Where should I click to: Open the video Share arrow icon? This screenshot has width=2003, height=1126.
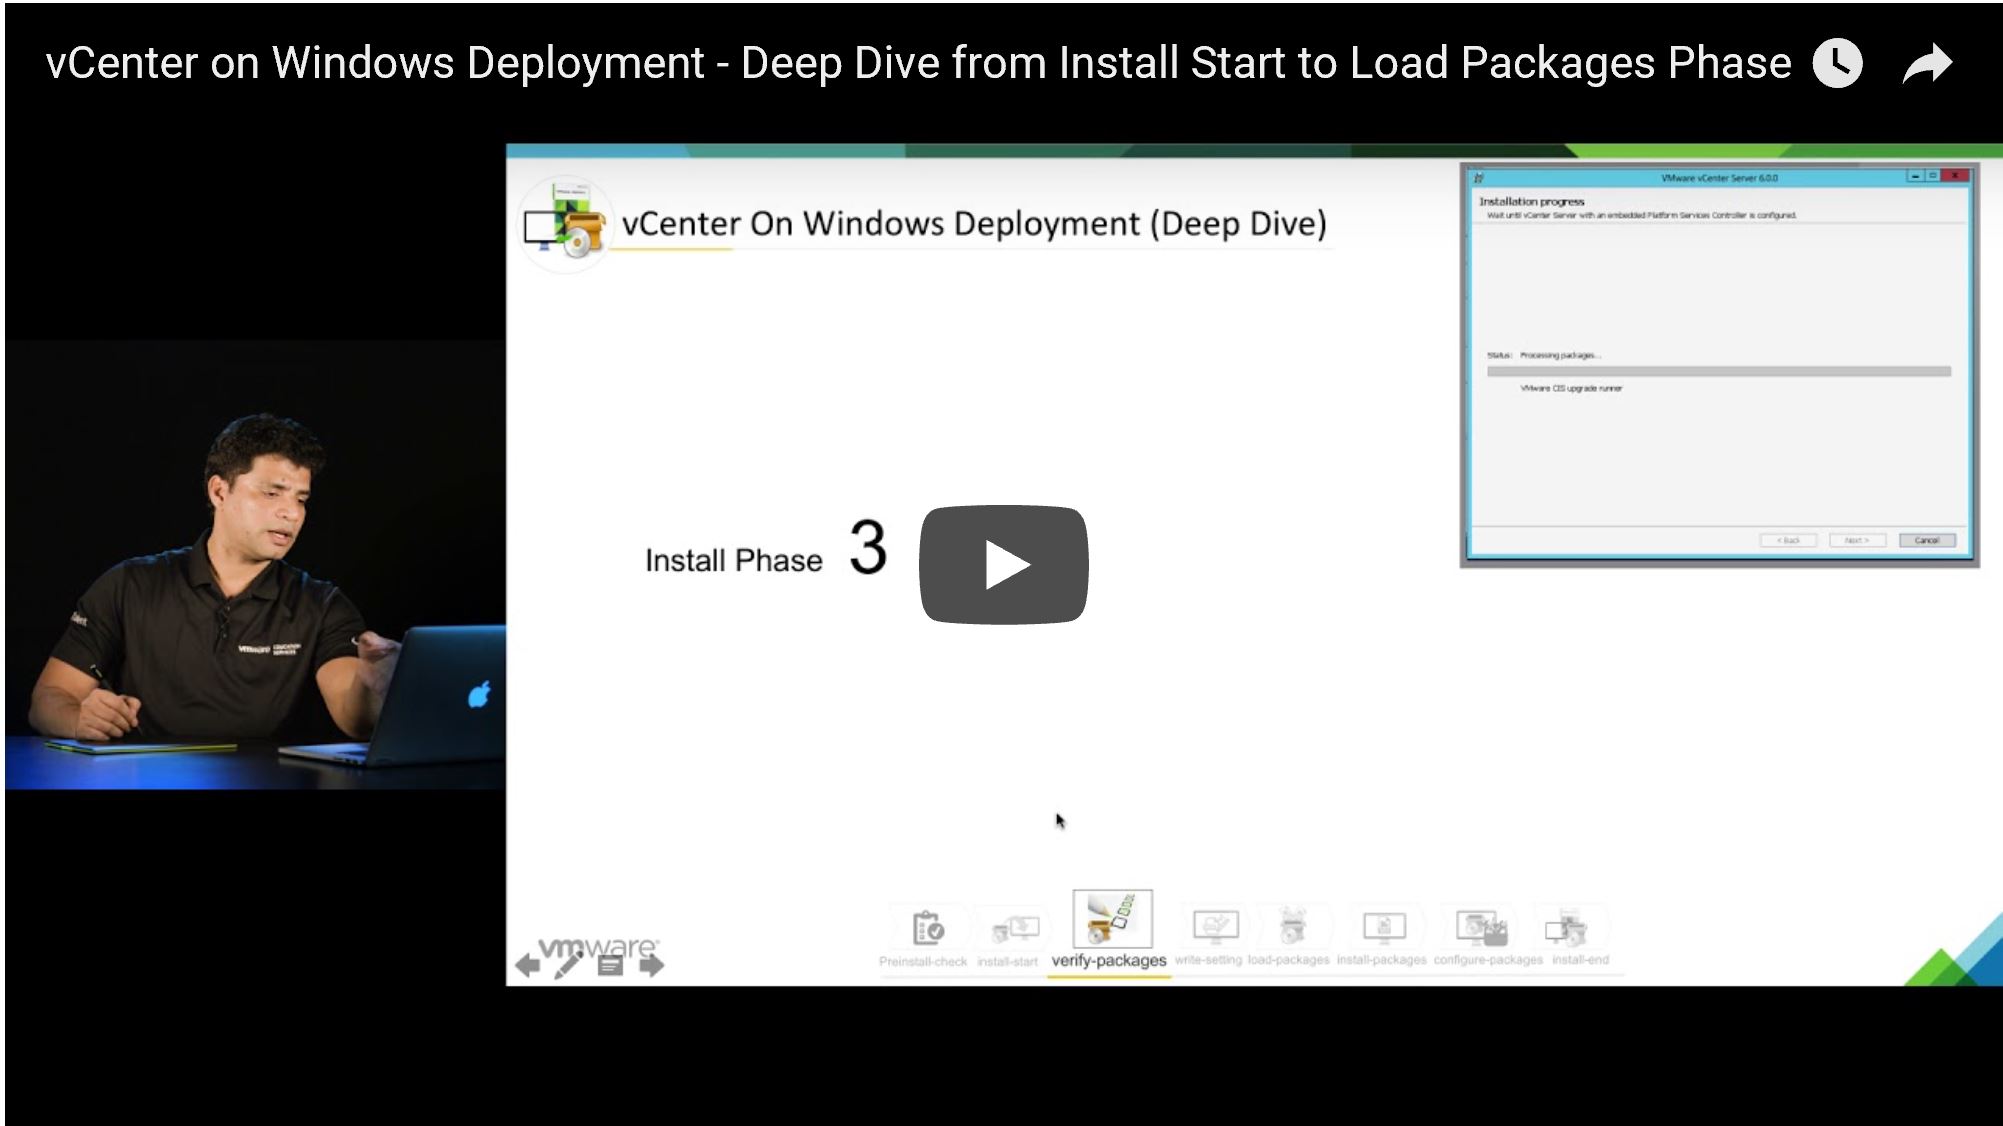coord(1927,62)
